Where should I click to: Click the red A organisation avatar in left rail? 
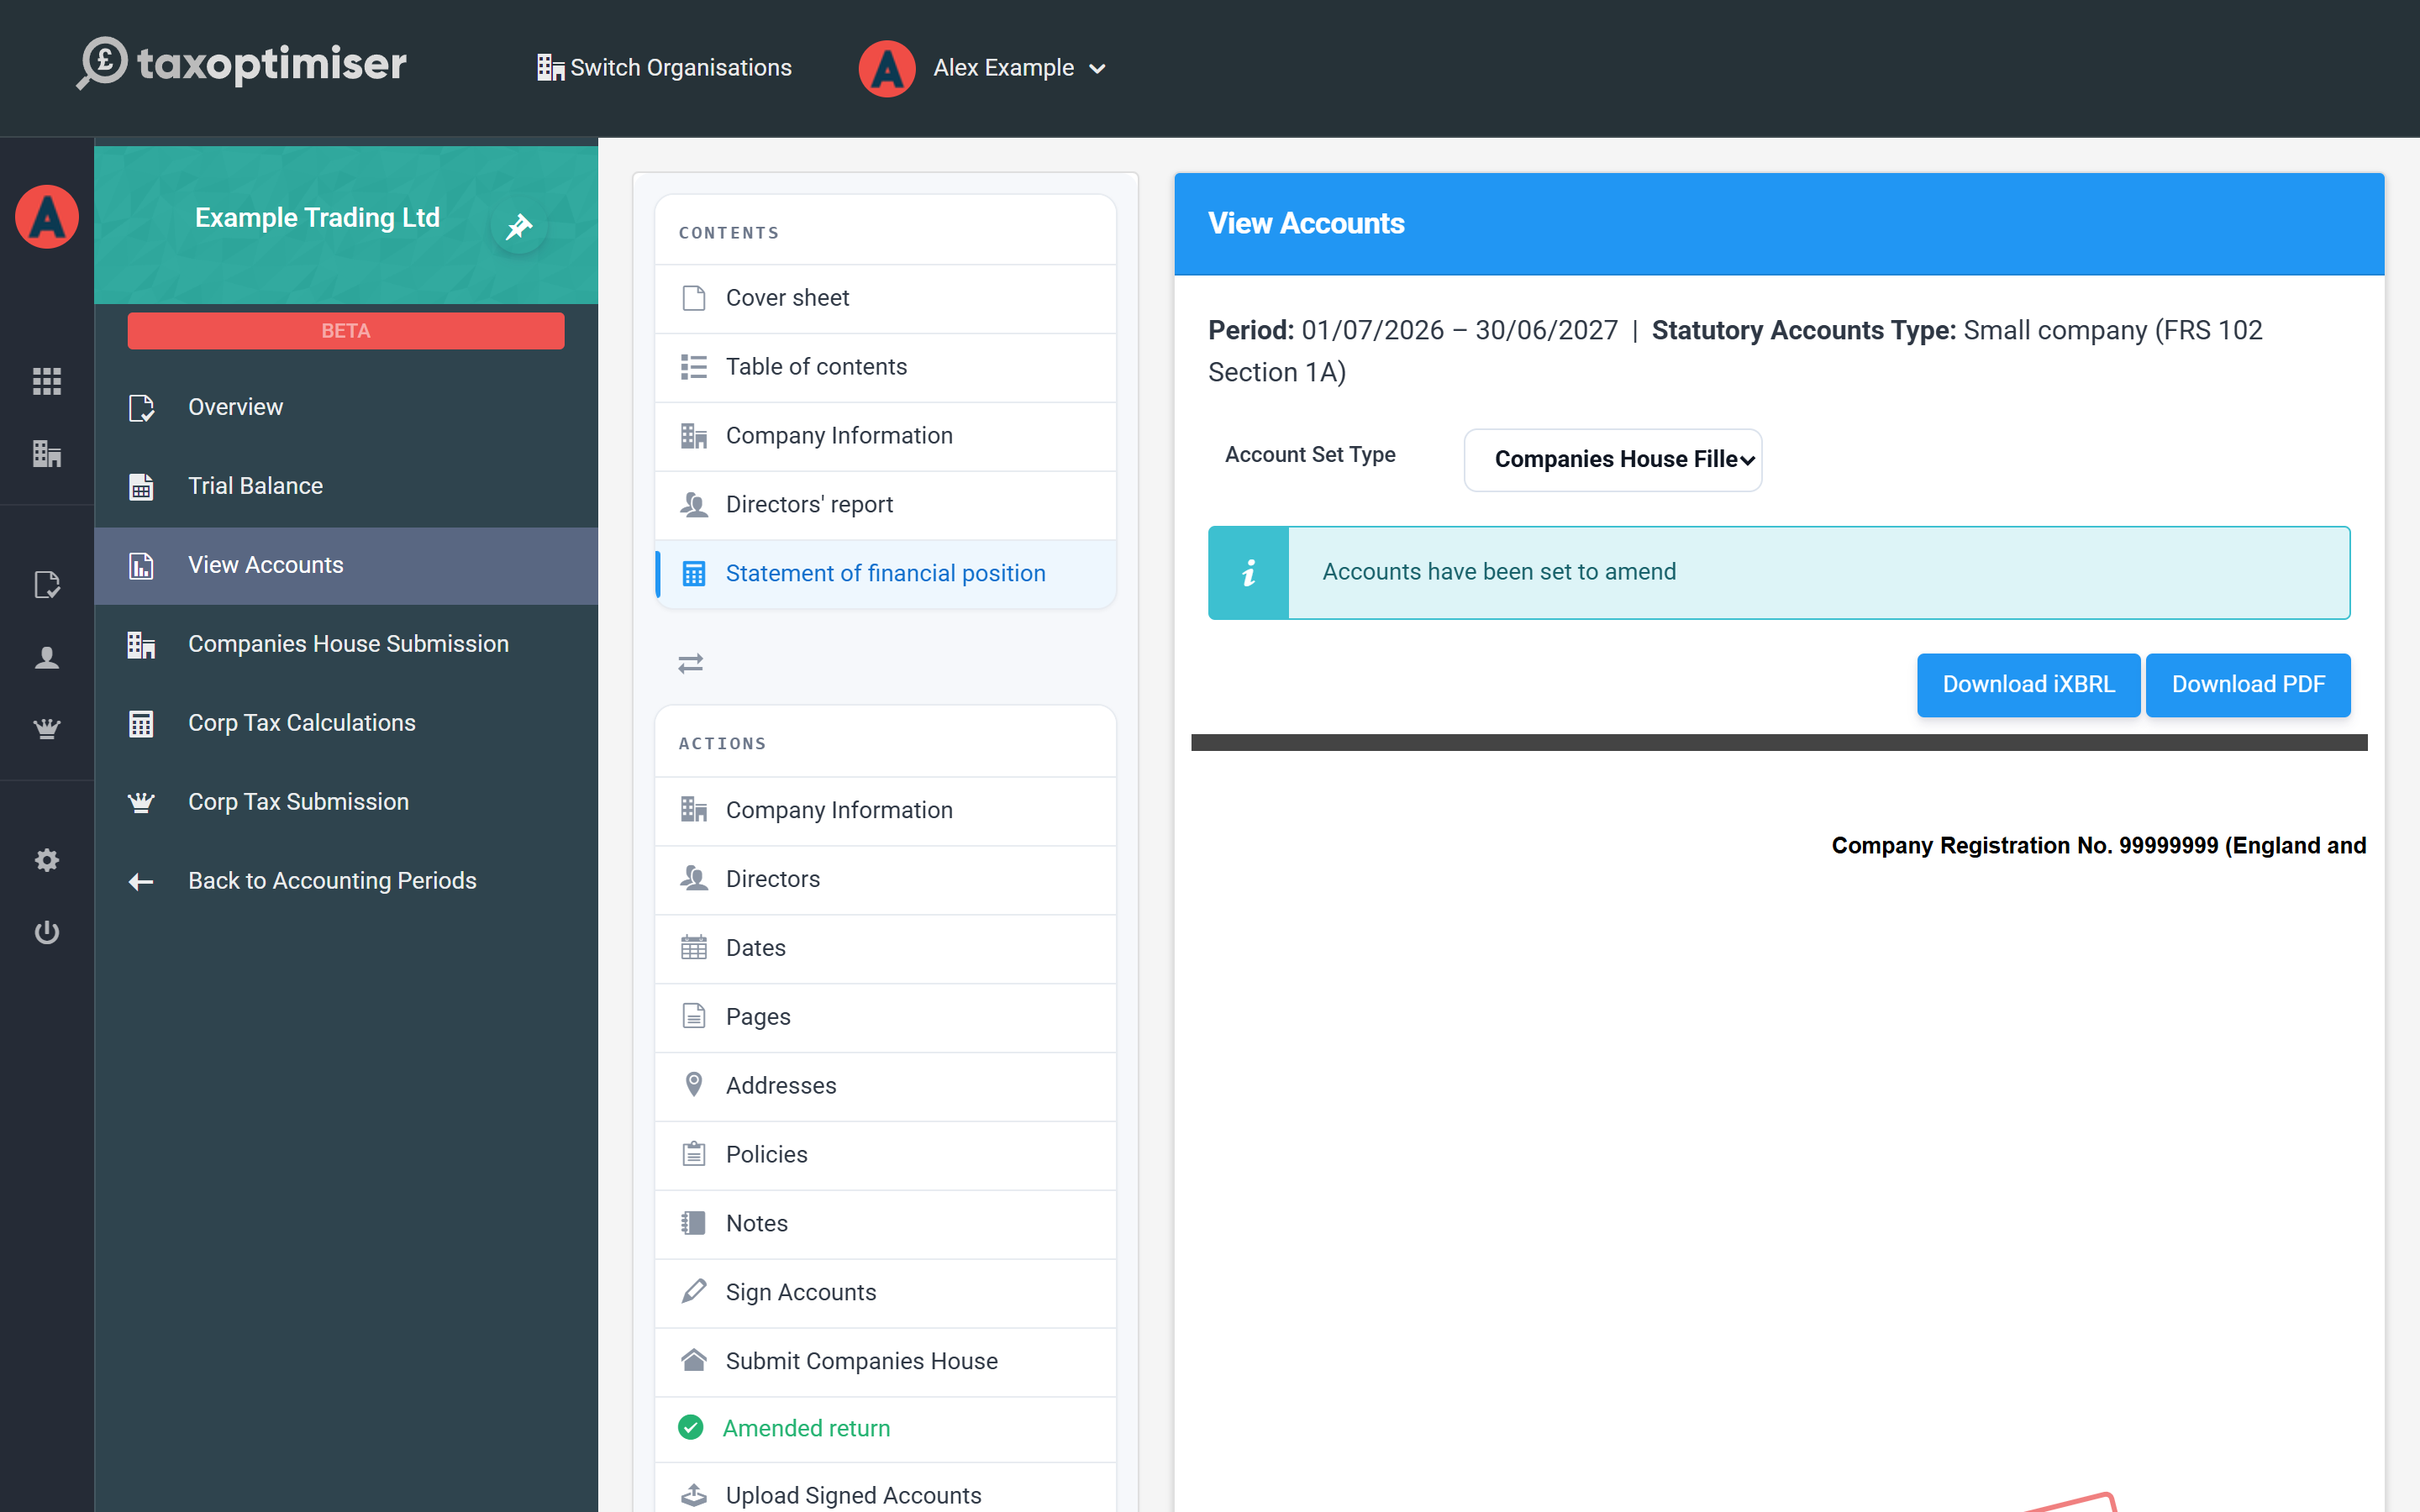click(47, 217)
